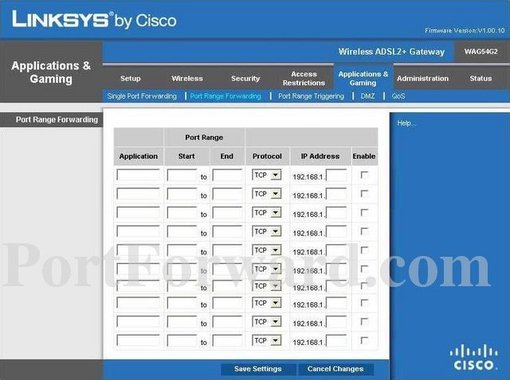Tick the Enable checkbox in the fifth row
The height and width of the screenshot is (380, 510).
[364, 250]
